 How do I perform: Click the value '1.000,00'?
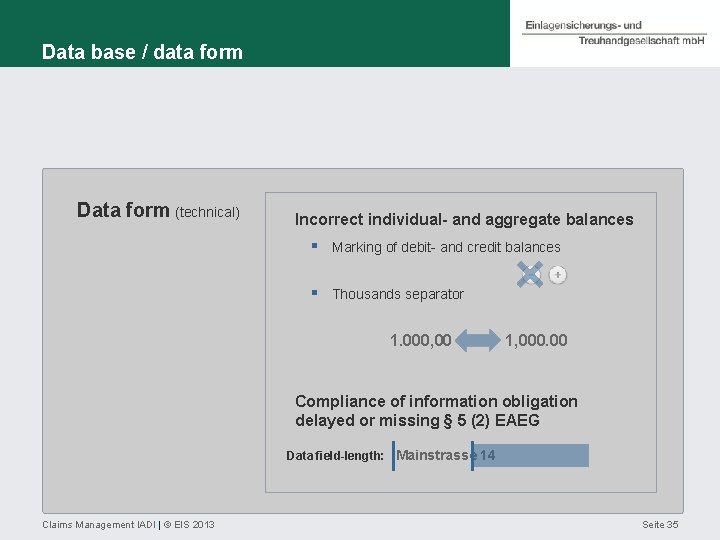pos(421,340)
